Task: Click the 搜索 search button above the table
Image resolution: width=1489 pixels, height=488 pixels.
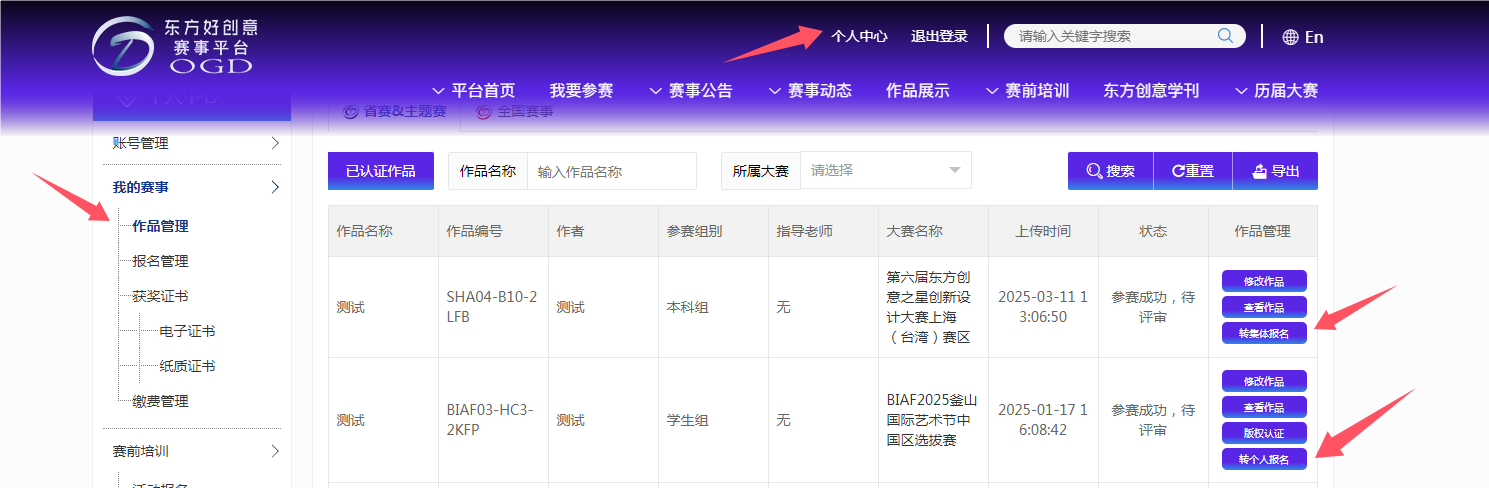Action: [1110, 171]
